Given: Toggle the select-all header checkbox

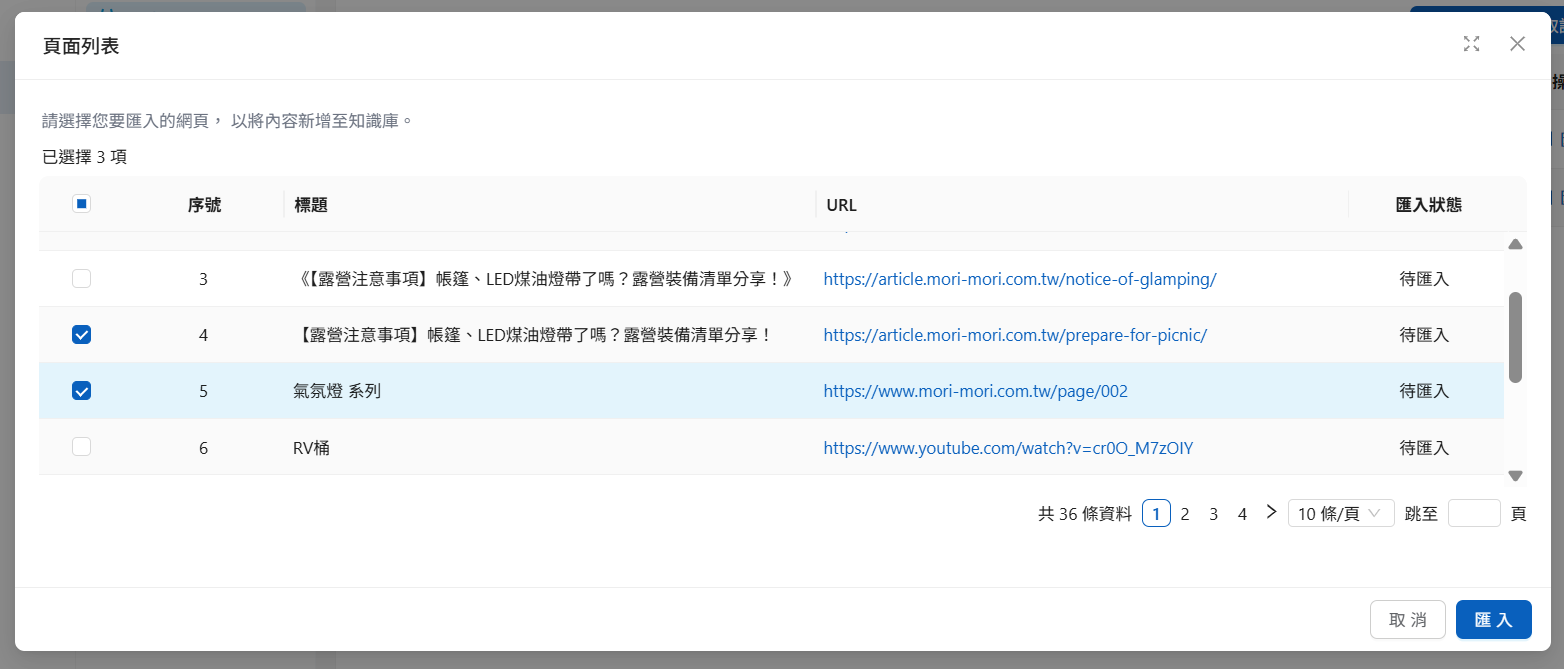Looking at the screenshot, I should click(82, 204).
